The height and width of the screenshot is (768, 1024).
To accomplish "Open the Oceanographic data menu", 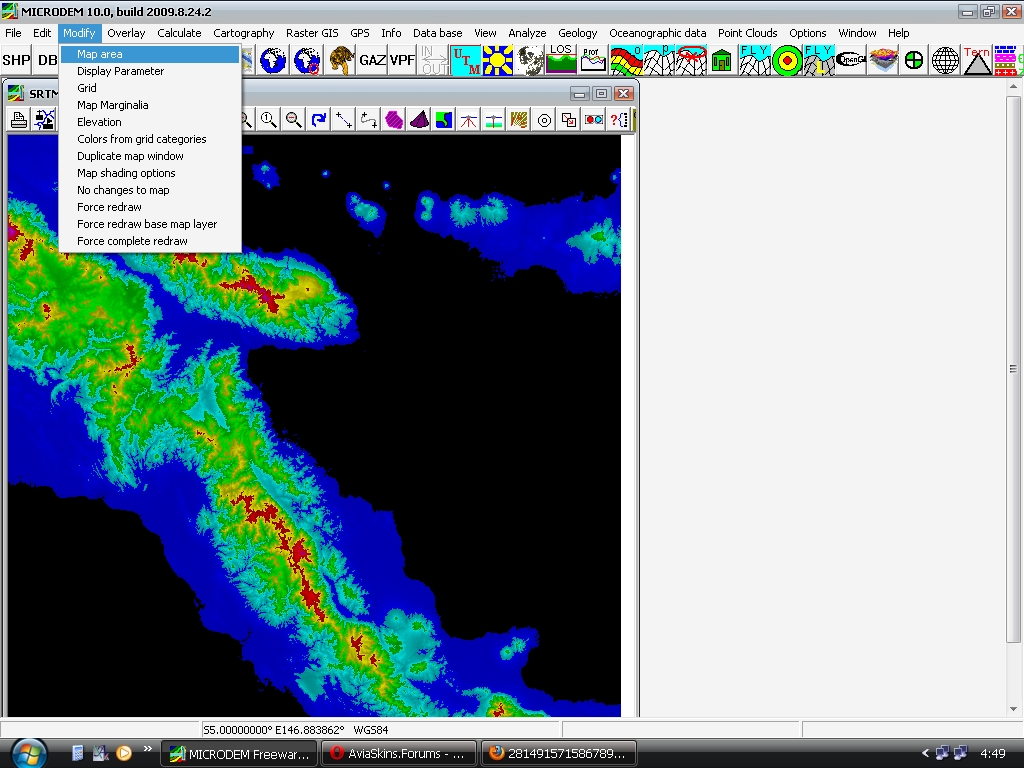I will click(657, 33).
